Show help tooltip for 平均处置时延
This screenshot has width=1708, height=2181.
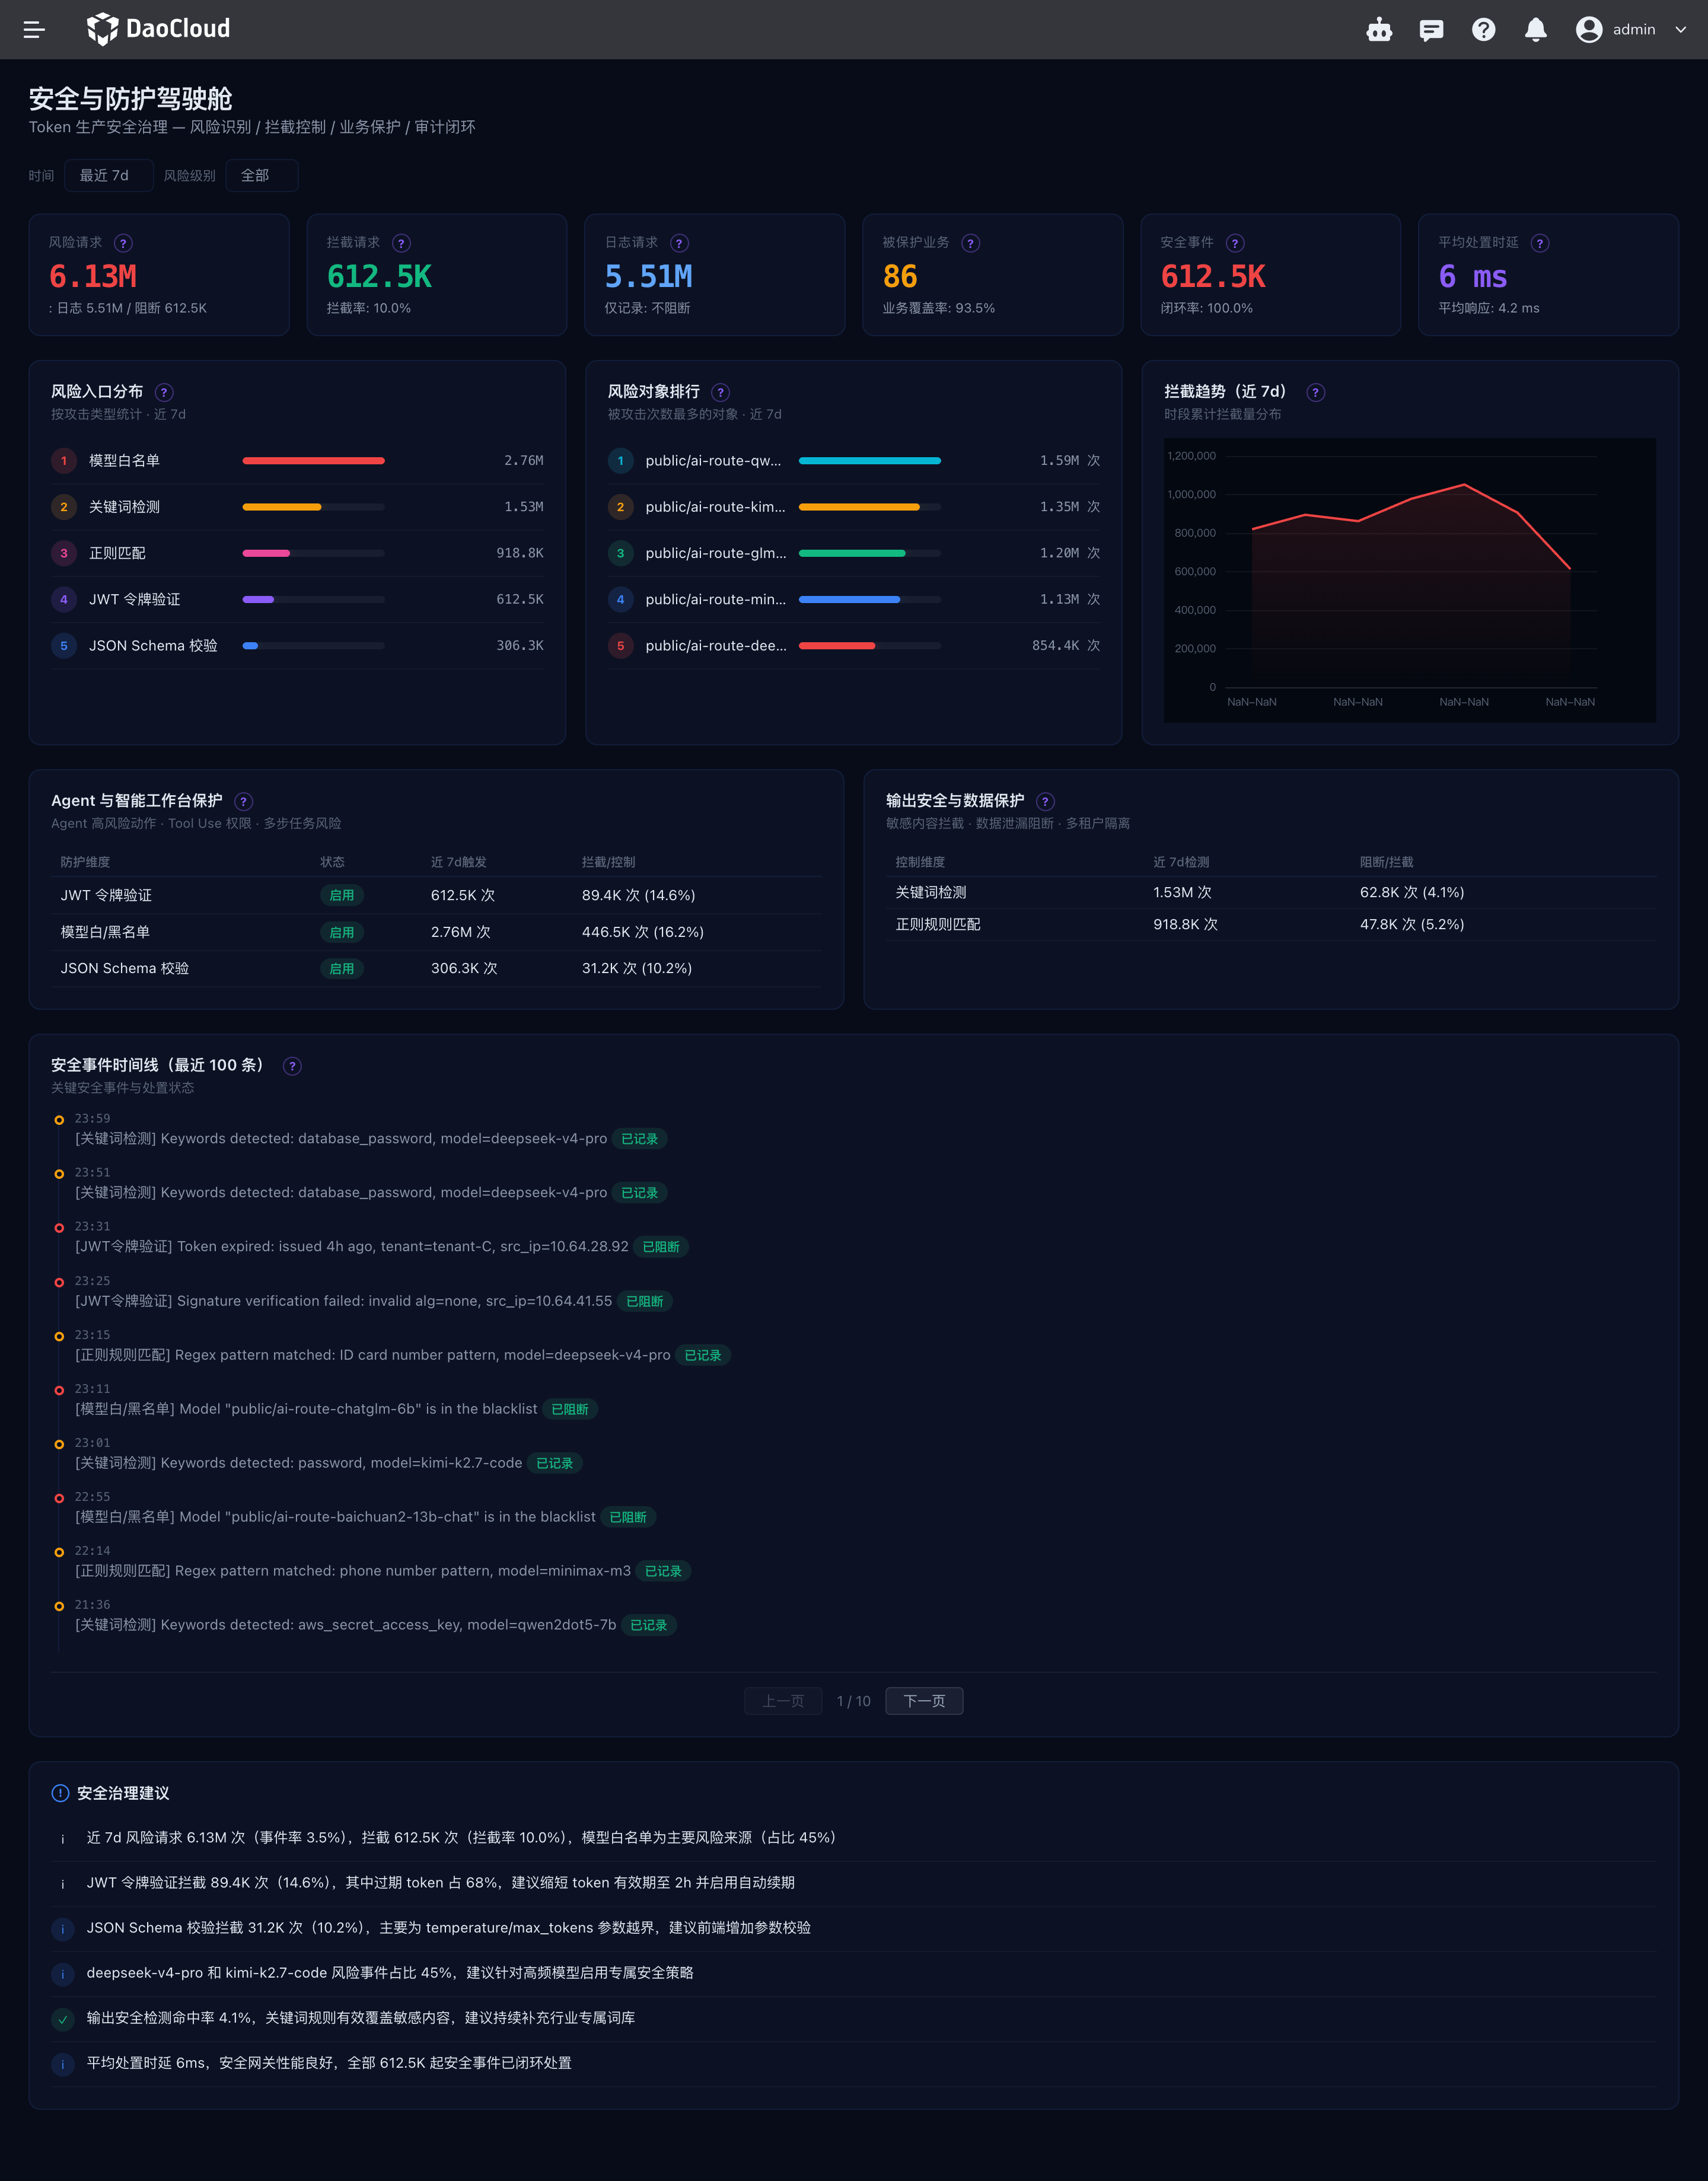click(x=1540, y=243)
